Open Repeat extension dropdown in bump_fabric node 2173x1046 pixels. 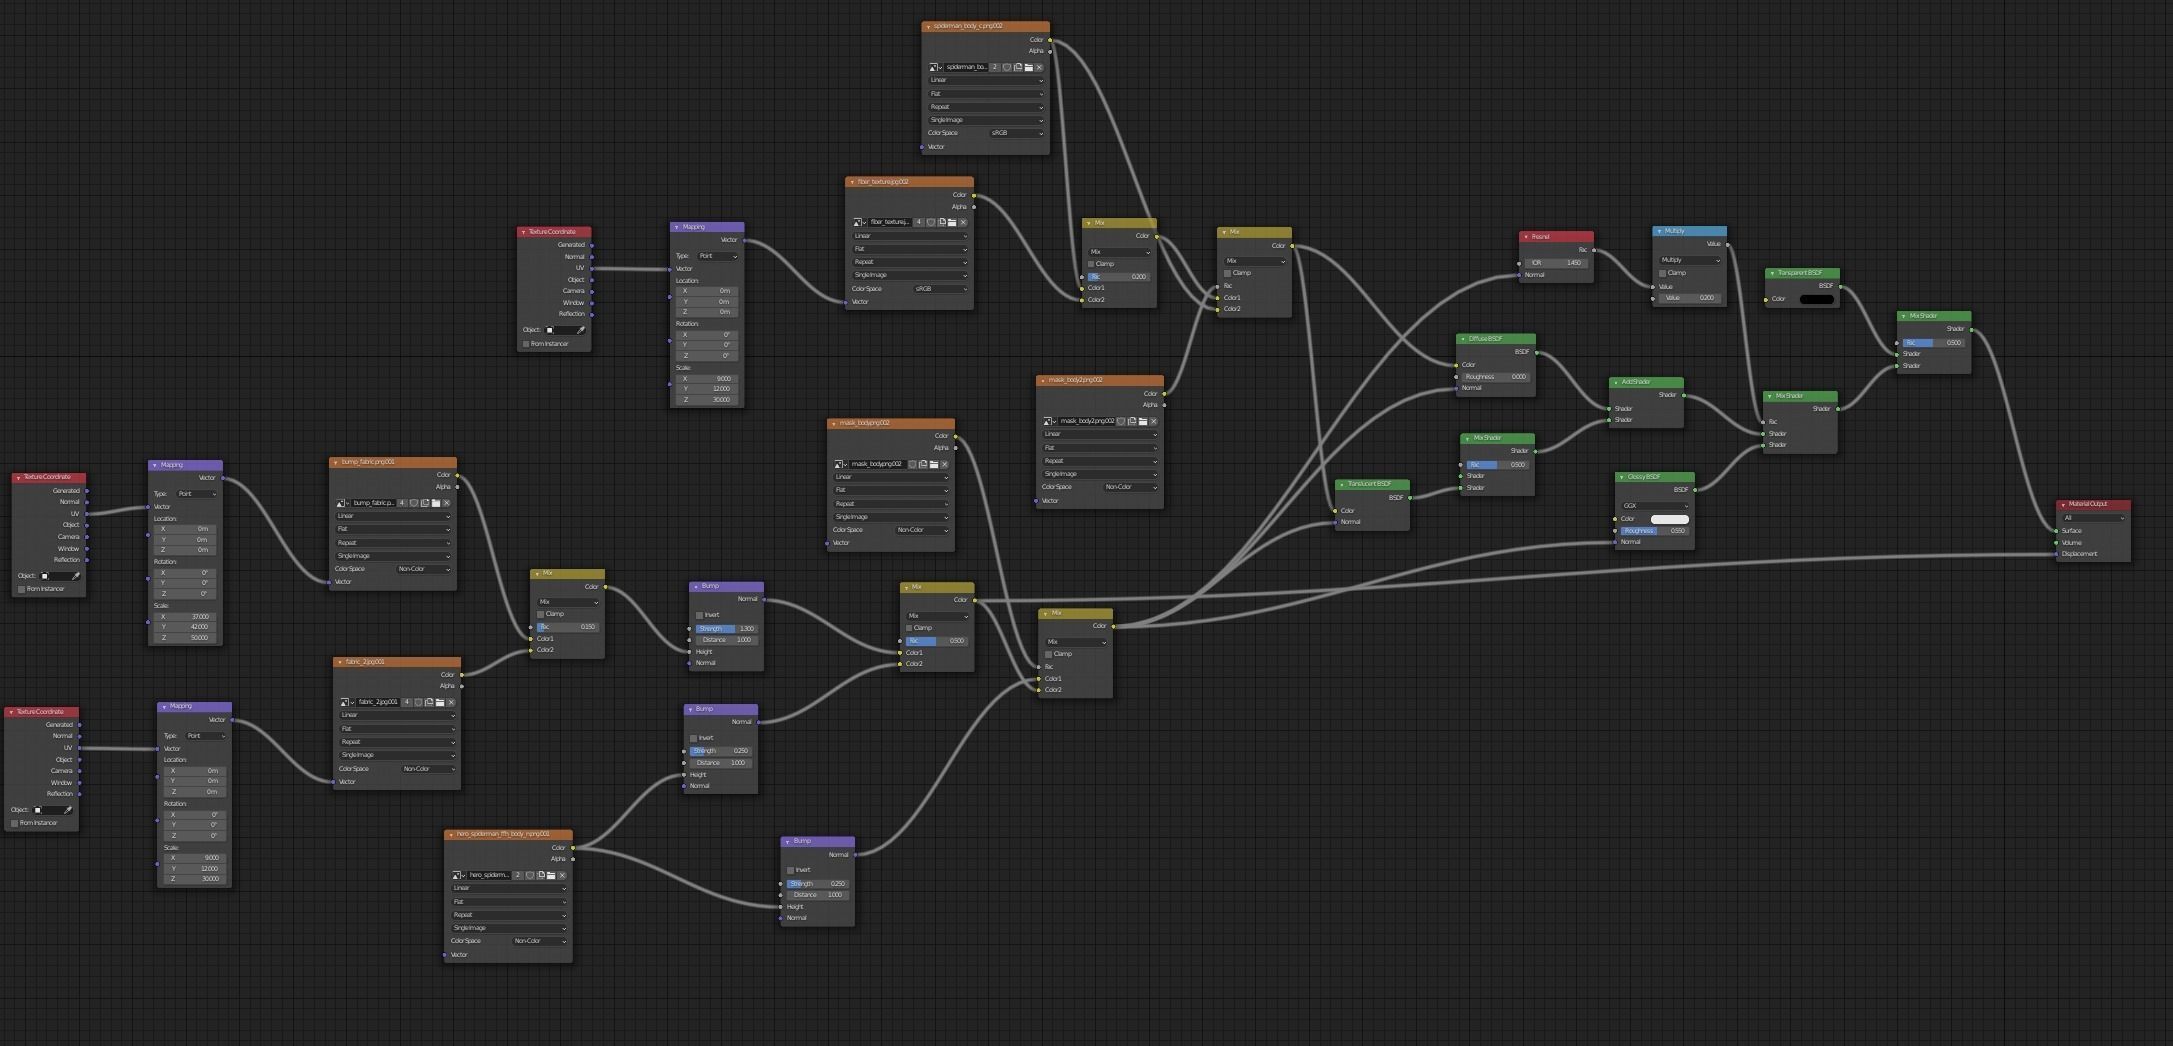(393, 543)
